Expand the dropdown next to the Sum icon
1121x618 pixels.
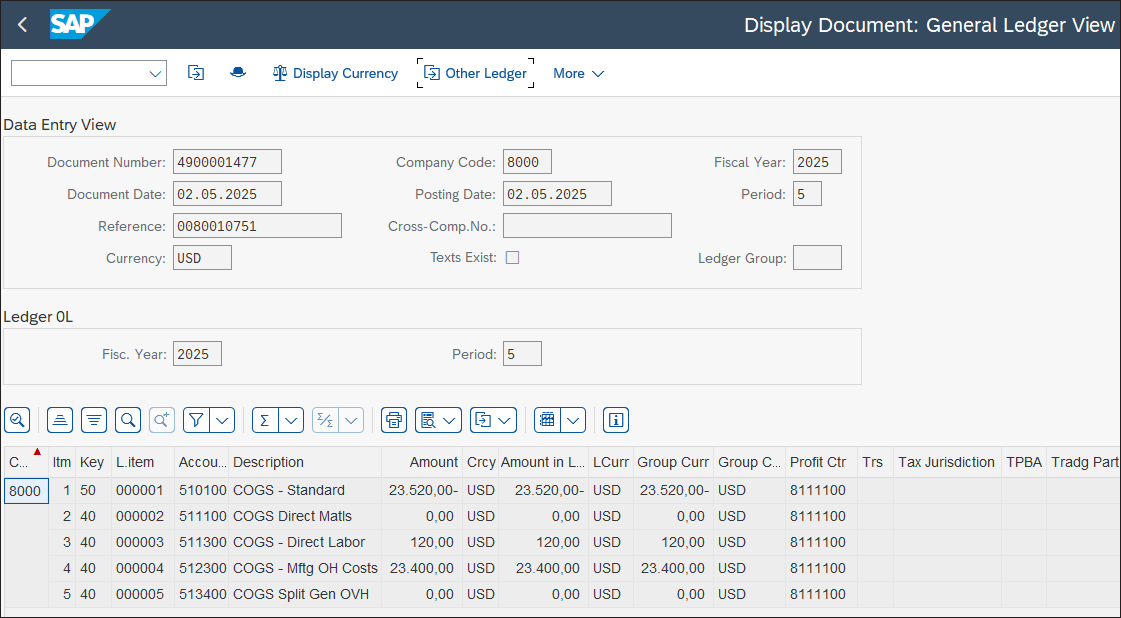pyautogui.click(x=288, y=420)
